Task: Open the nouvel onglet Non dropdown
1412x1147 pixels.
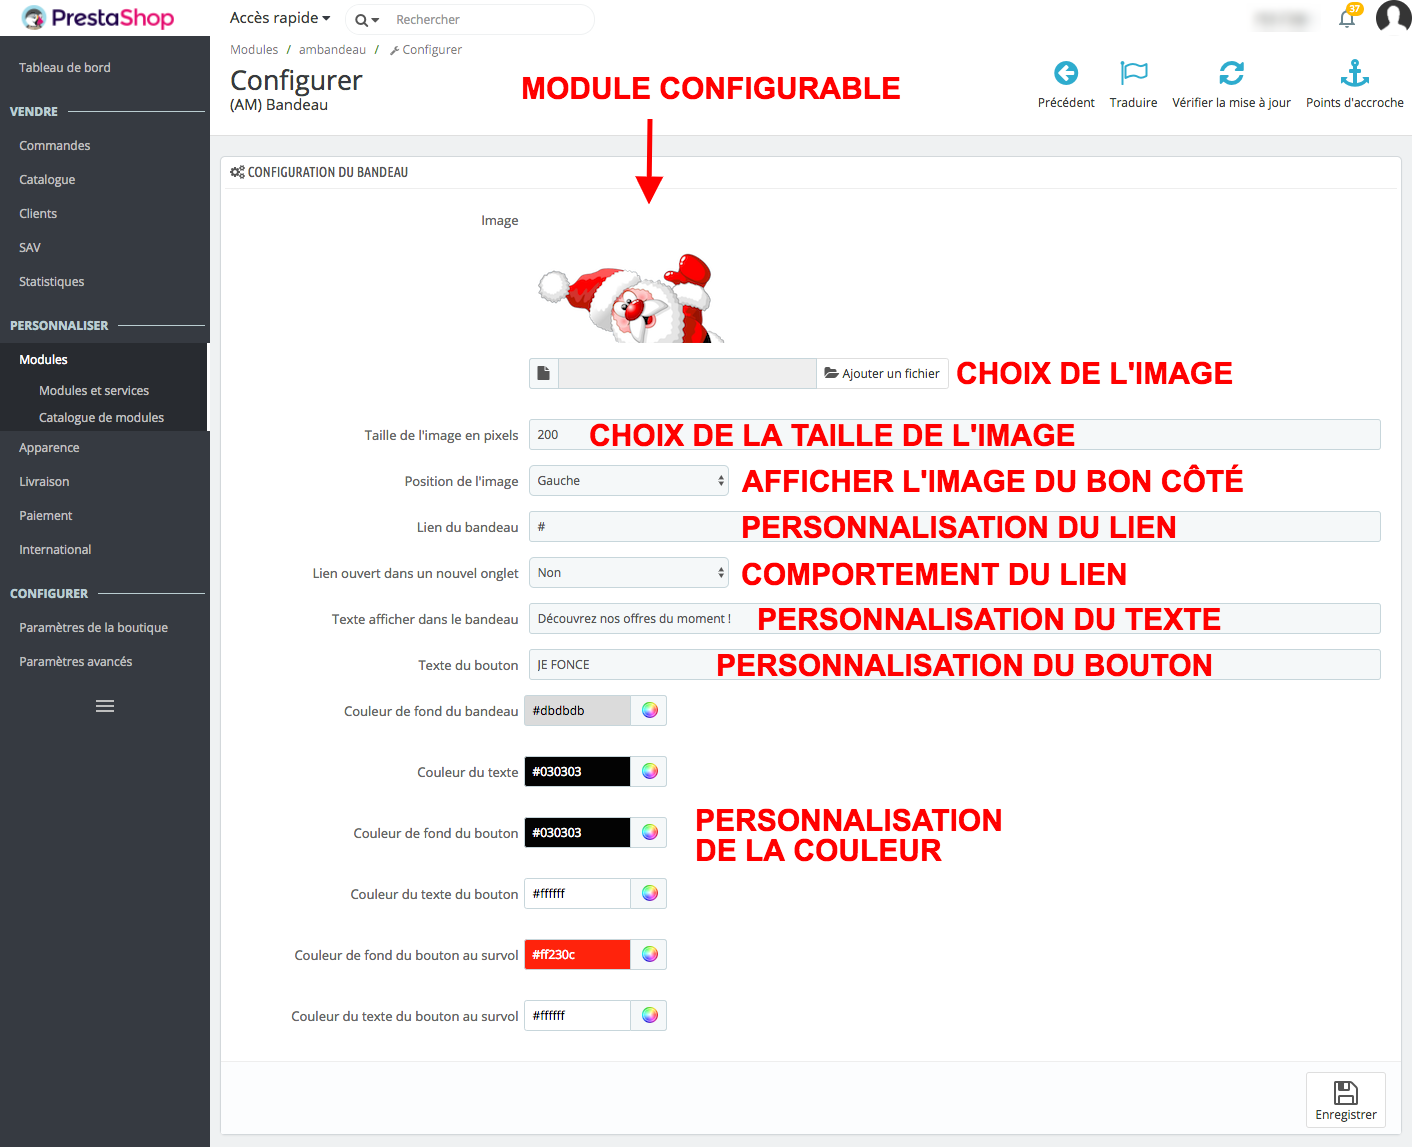Action: coord(629,573)
